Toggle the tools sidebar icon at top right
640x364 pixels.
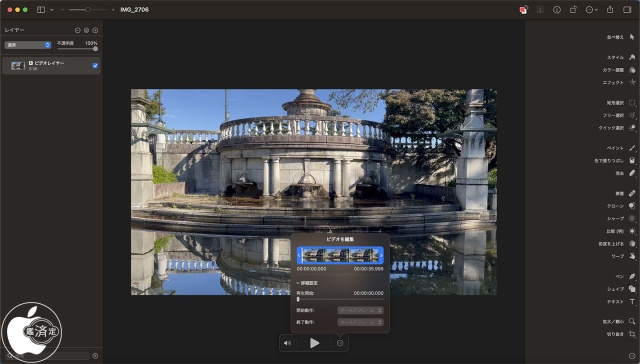pyautogui.click(x=627, y=9)
